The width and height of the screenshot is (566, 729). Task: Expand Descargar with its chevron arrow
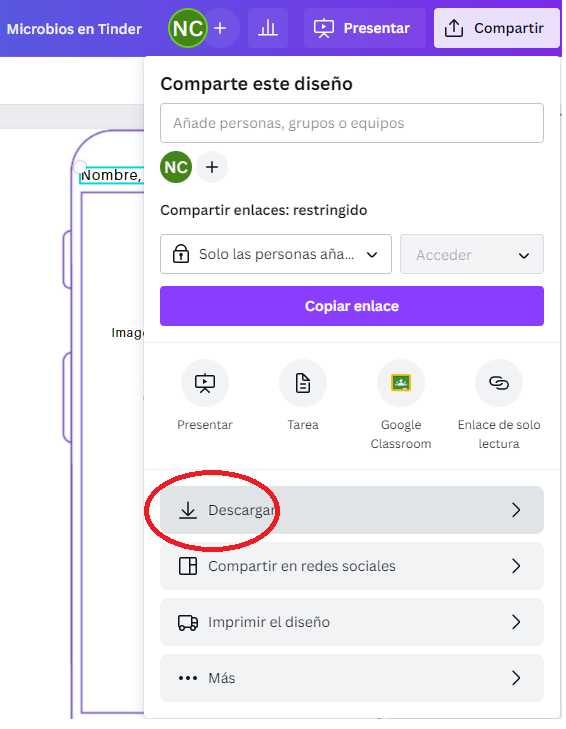pos(516,510)
